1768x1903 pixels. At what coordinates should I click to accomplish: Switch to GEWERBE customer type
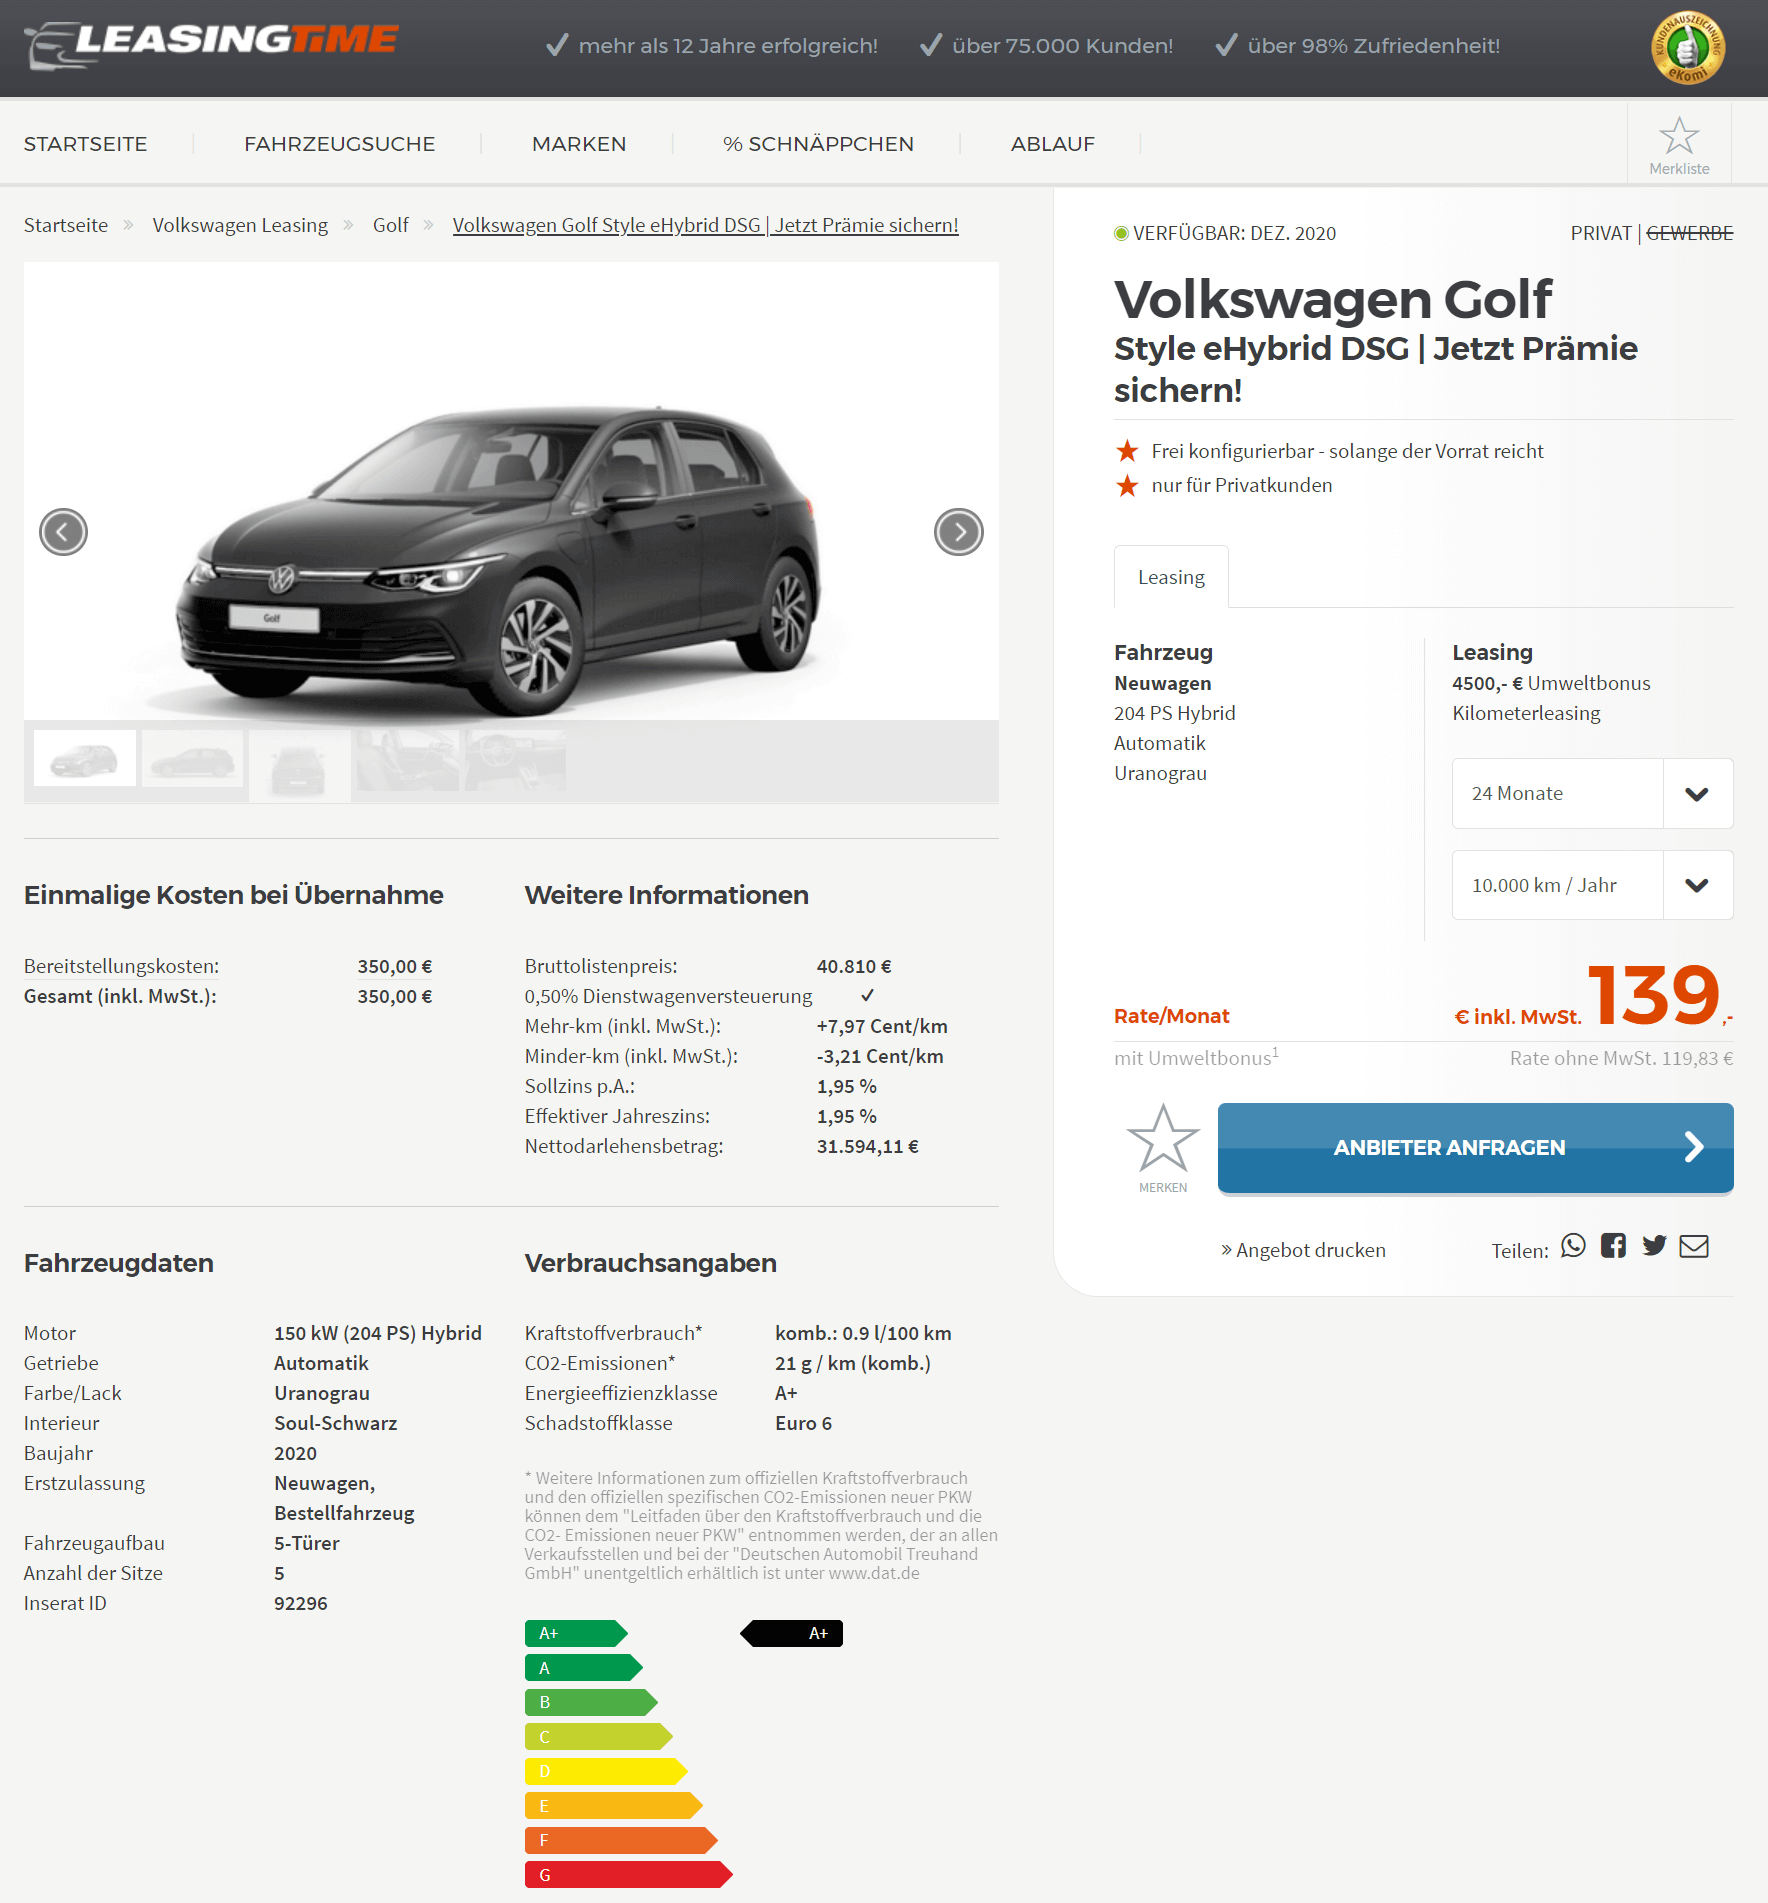coord(1689,233)
